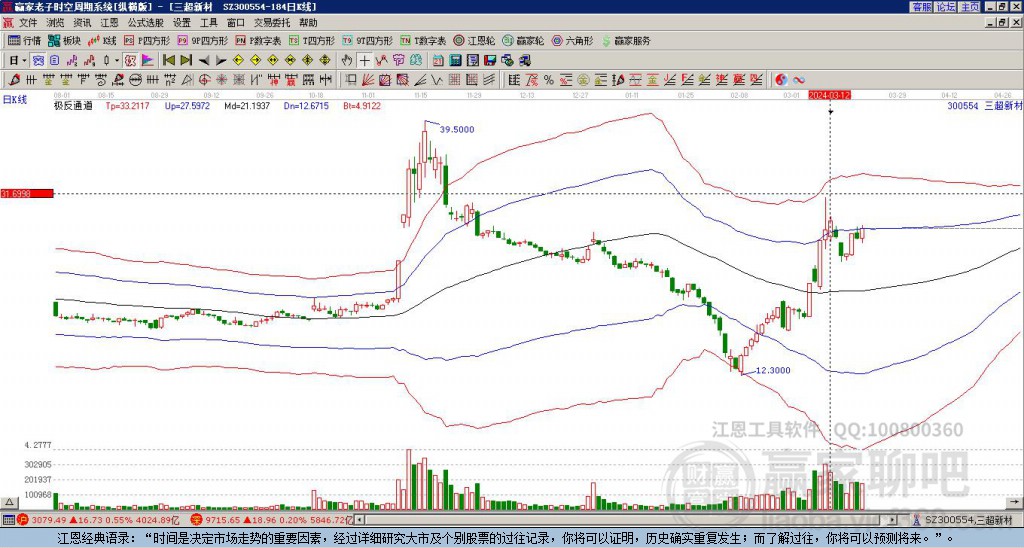
Task: Open the 赢家轮 winner wheel
Action: [523, 40]
